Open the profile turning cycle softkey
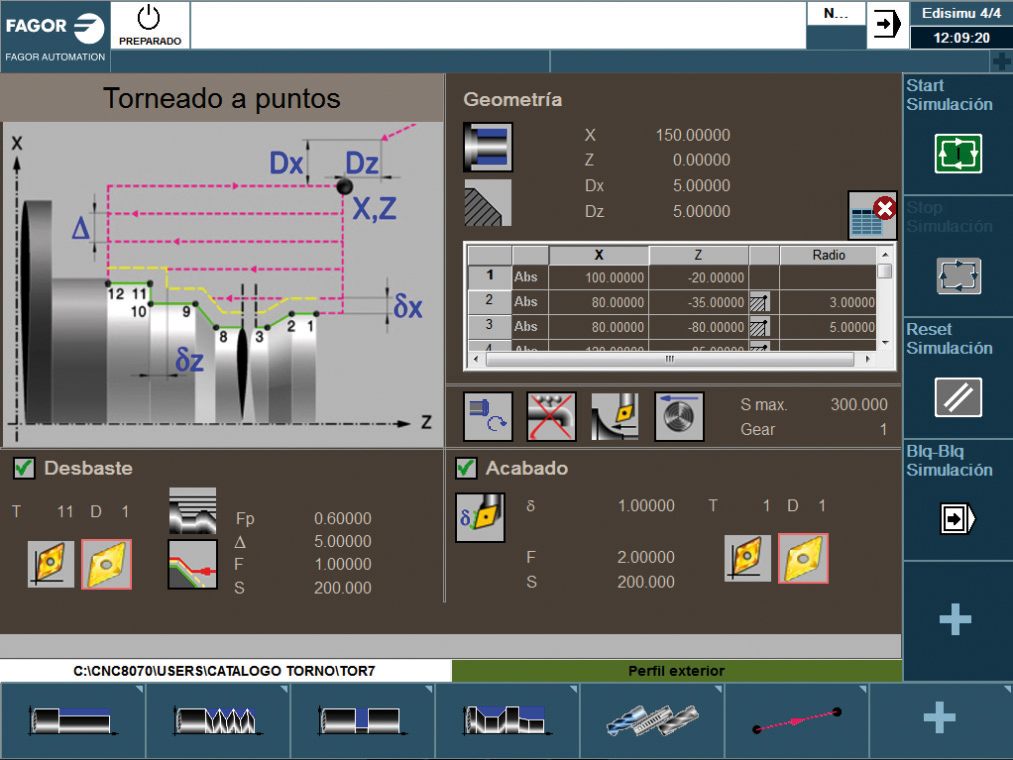The height and width of the screenshot is (760, 1013). tap(507, 720)
